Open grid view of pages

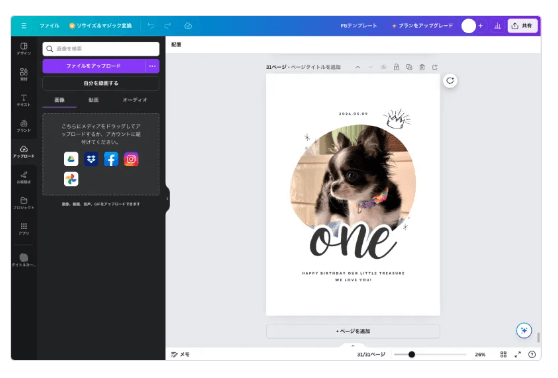503,355
